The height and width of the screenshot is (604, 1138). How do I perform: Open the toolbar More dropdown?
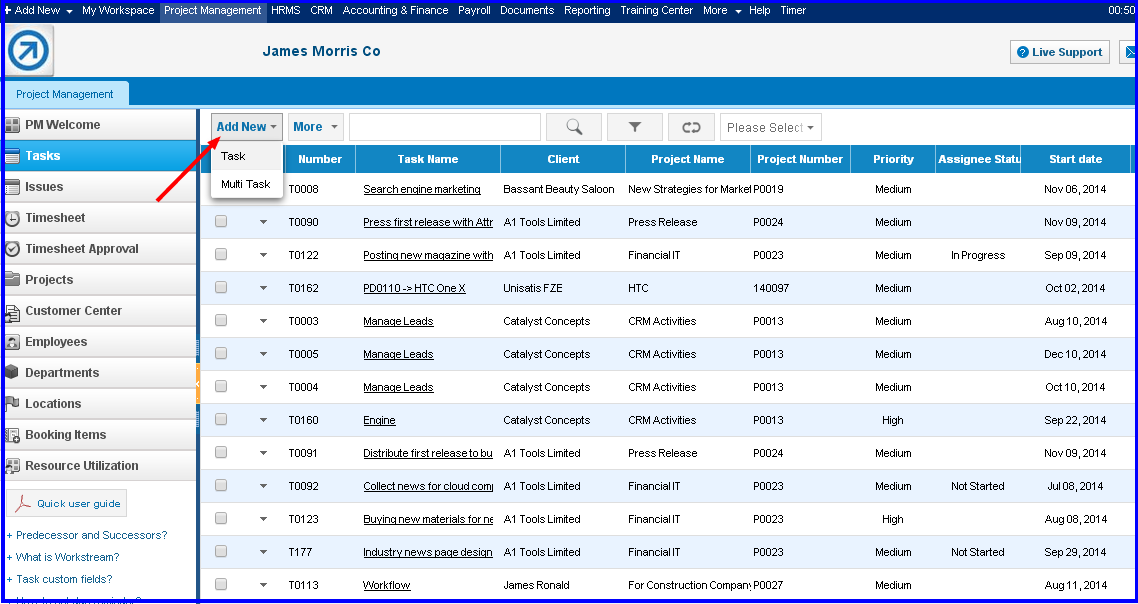click(x=316, y=127)
